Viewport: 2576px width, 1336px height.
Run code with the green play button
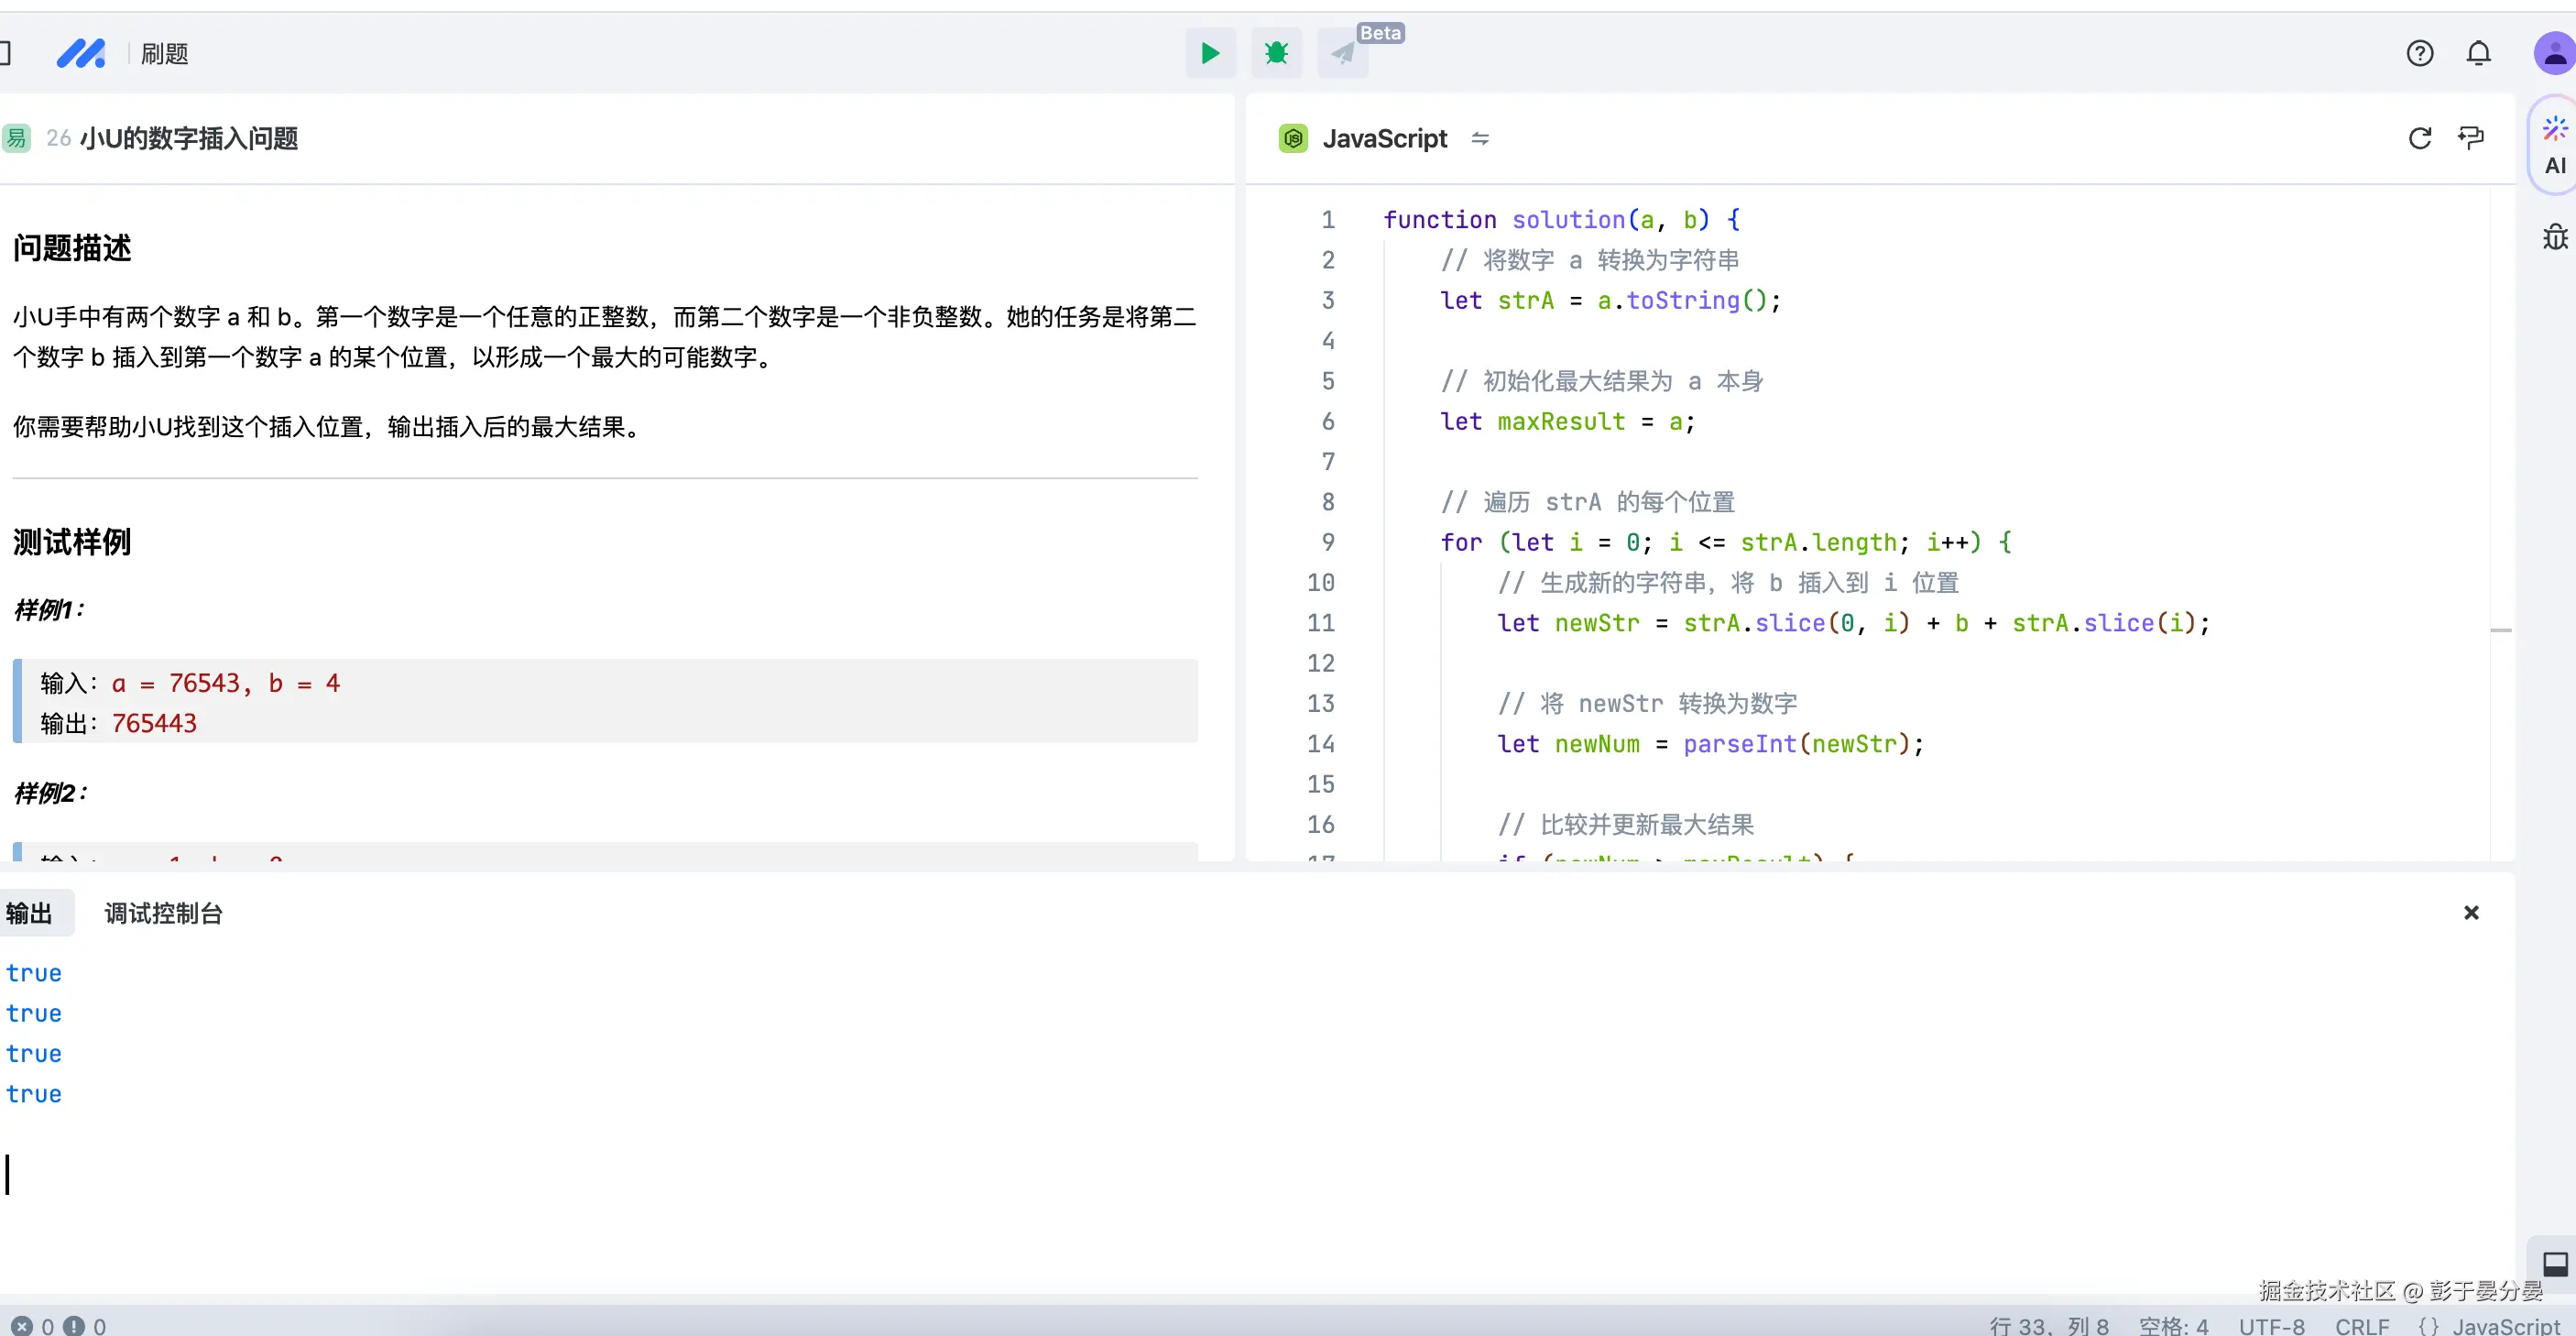point(1209,53)
